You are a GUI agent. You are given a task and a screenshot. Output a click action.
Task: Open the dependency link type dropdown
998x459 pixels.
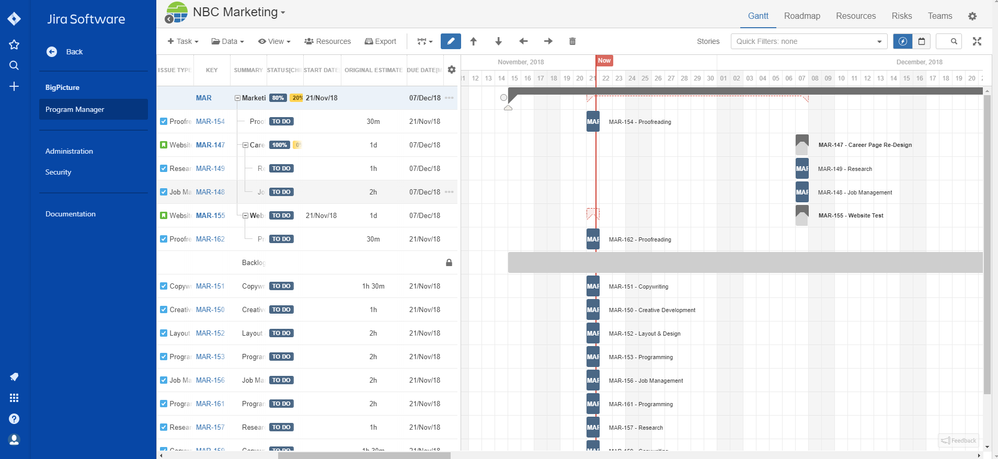coord(425,41)
